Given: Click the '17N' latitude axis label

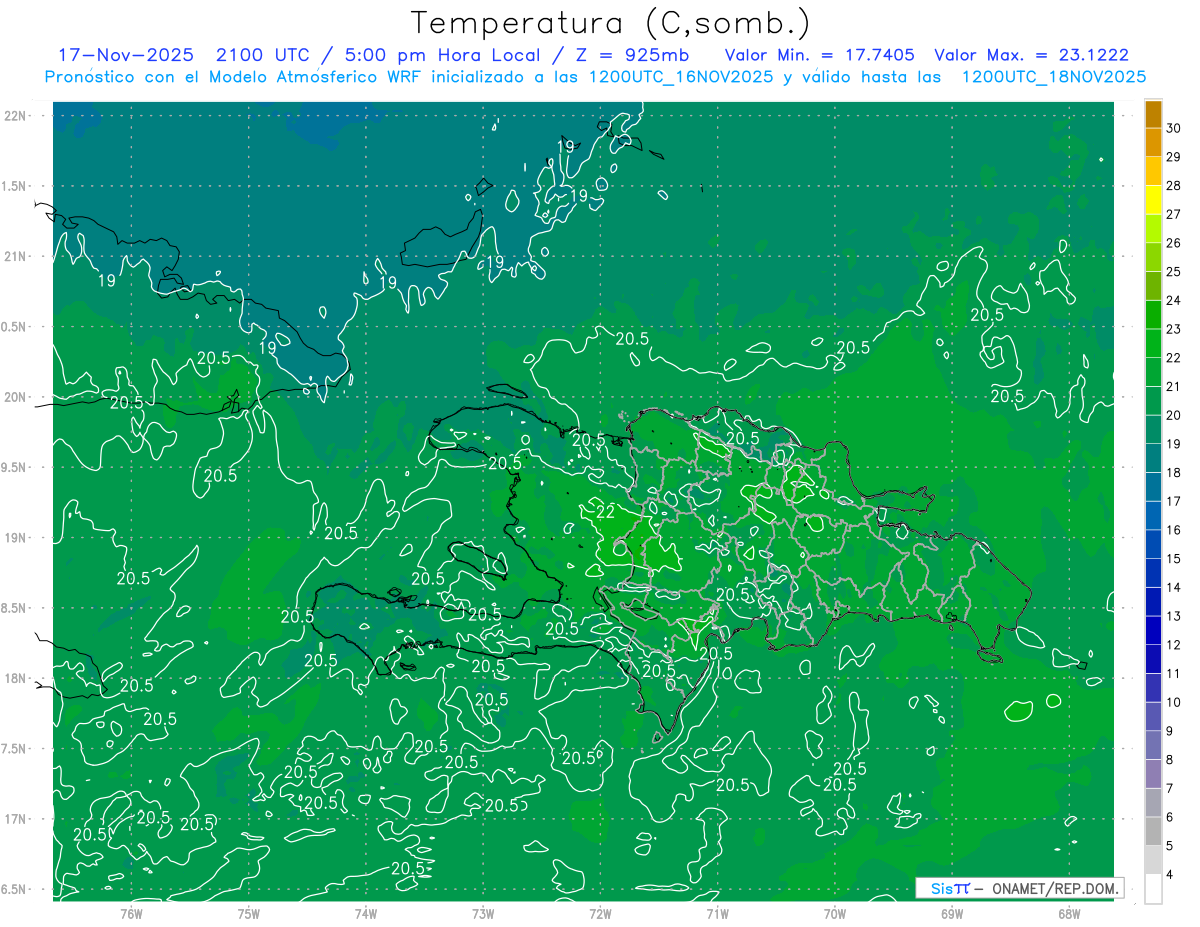Looking at the screenshot, I should [15, 819].
